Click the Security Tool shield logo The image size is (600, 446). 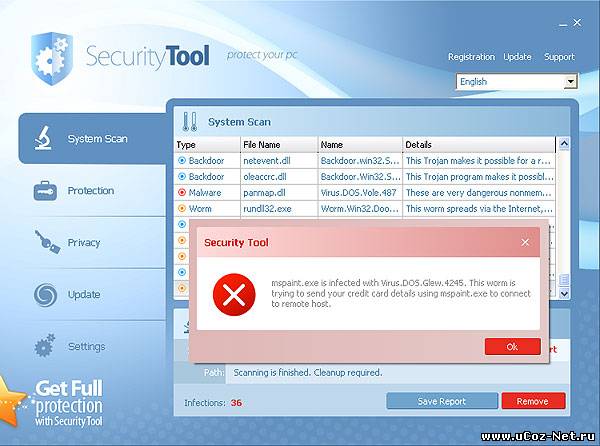click(x=52, y=58)
